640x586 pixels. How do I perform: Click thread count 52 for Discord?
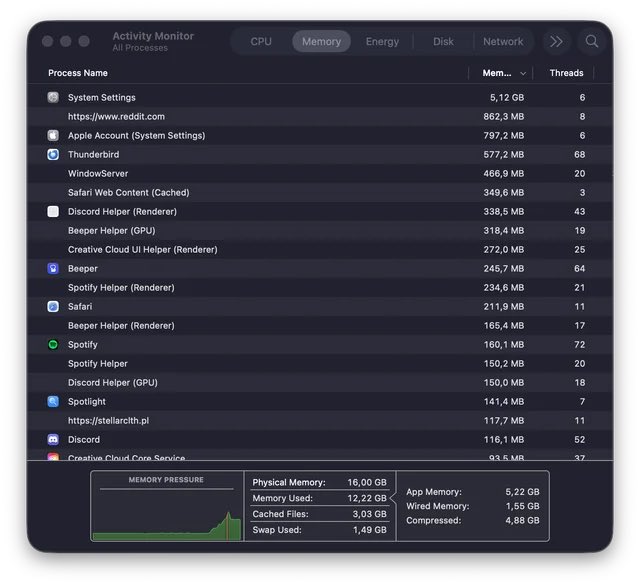pos(579,440)
